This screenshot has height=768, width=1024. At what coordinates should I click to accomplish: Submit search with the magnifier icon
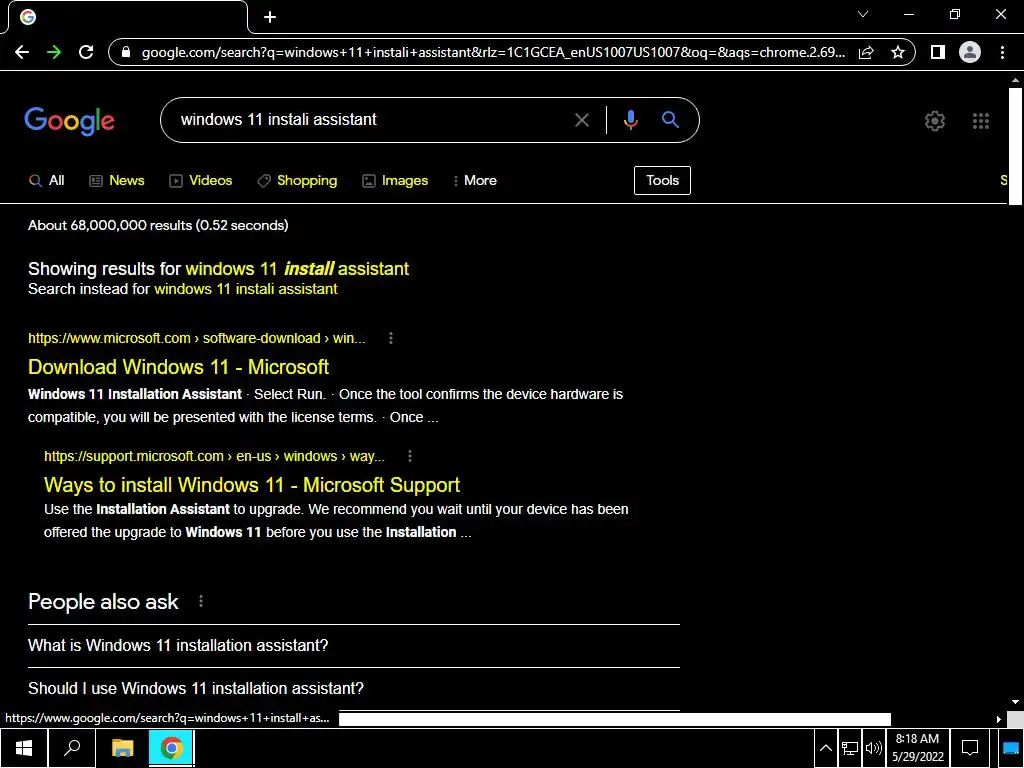pos(670,120)
